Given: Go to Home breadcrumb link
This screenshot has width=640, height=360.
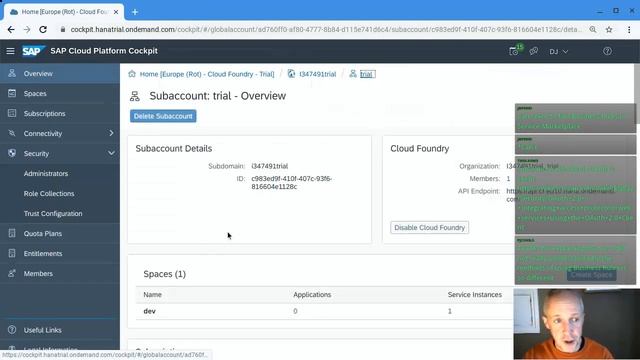Looking at the screenshot, I should (x=207, y=74).
